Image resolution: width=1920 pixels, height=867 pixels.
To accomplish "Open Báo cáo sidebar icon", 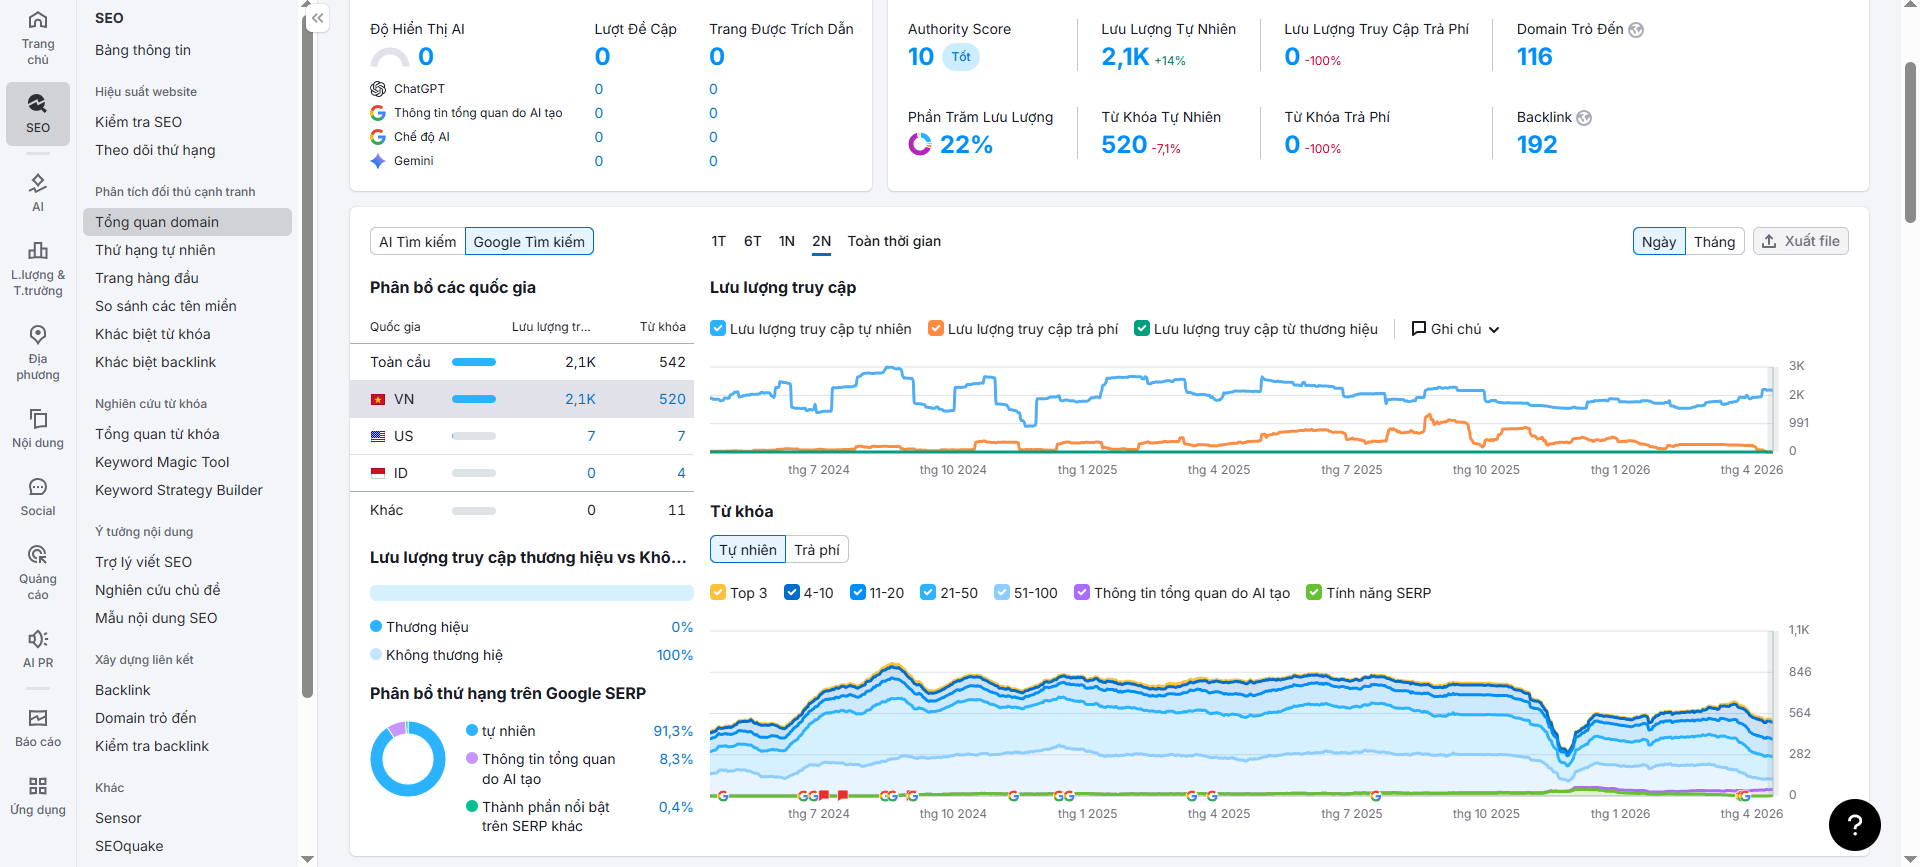I will coord(38,728).
